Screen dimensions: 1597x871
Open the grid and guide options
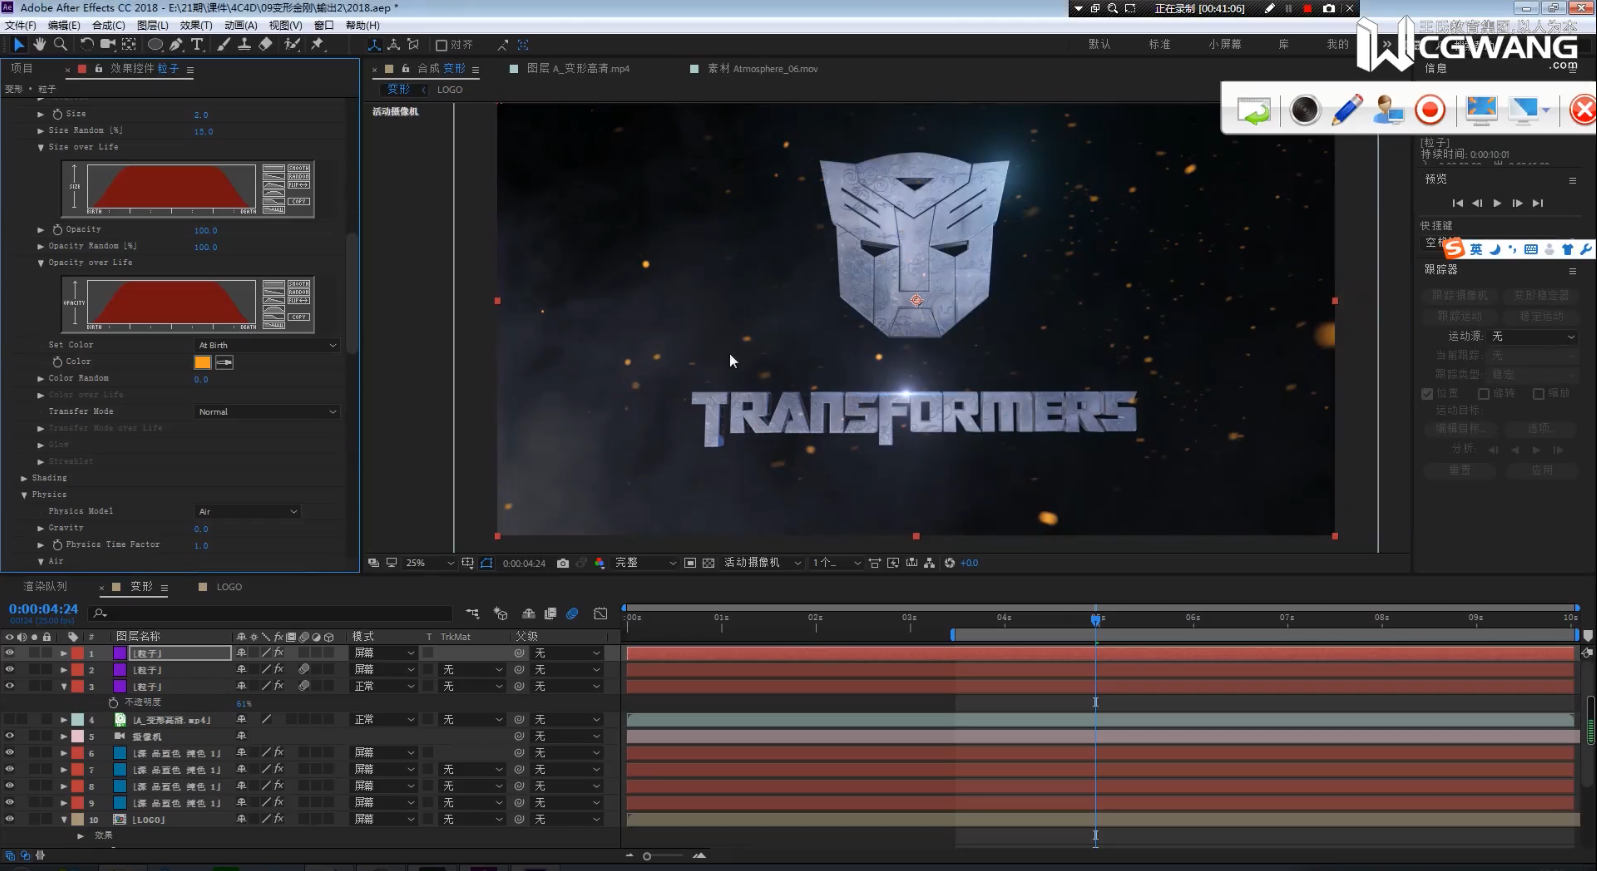coord(467,563)
